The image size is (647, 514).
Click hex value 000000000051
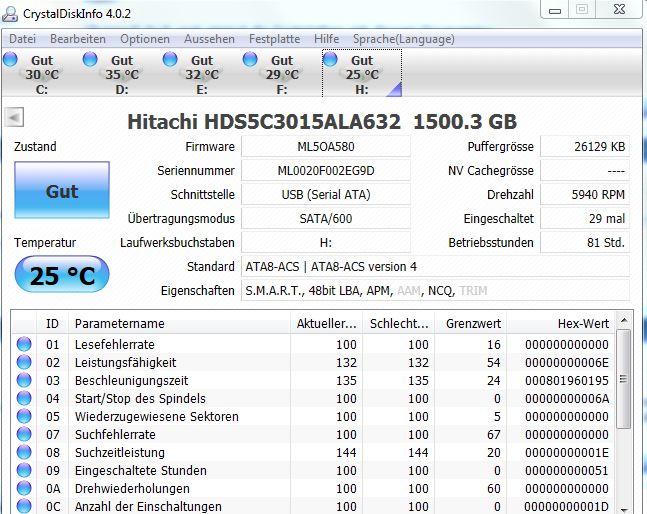(x=567, y=470)
